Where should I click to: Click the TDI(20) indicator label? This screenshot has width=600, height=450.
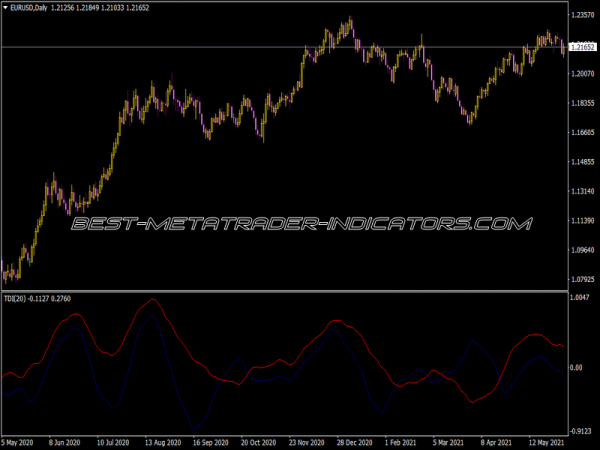pos(18,297)
